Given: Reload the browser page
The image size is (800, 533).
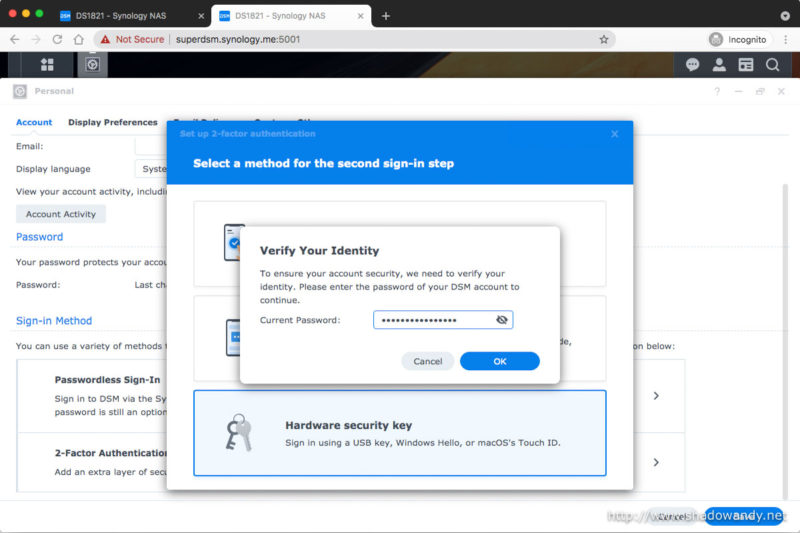Looking at the screenshot, I should point(57,39).
